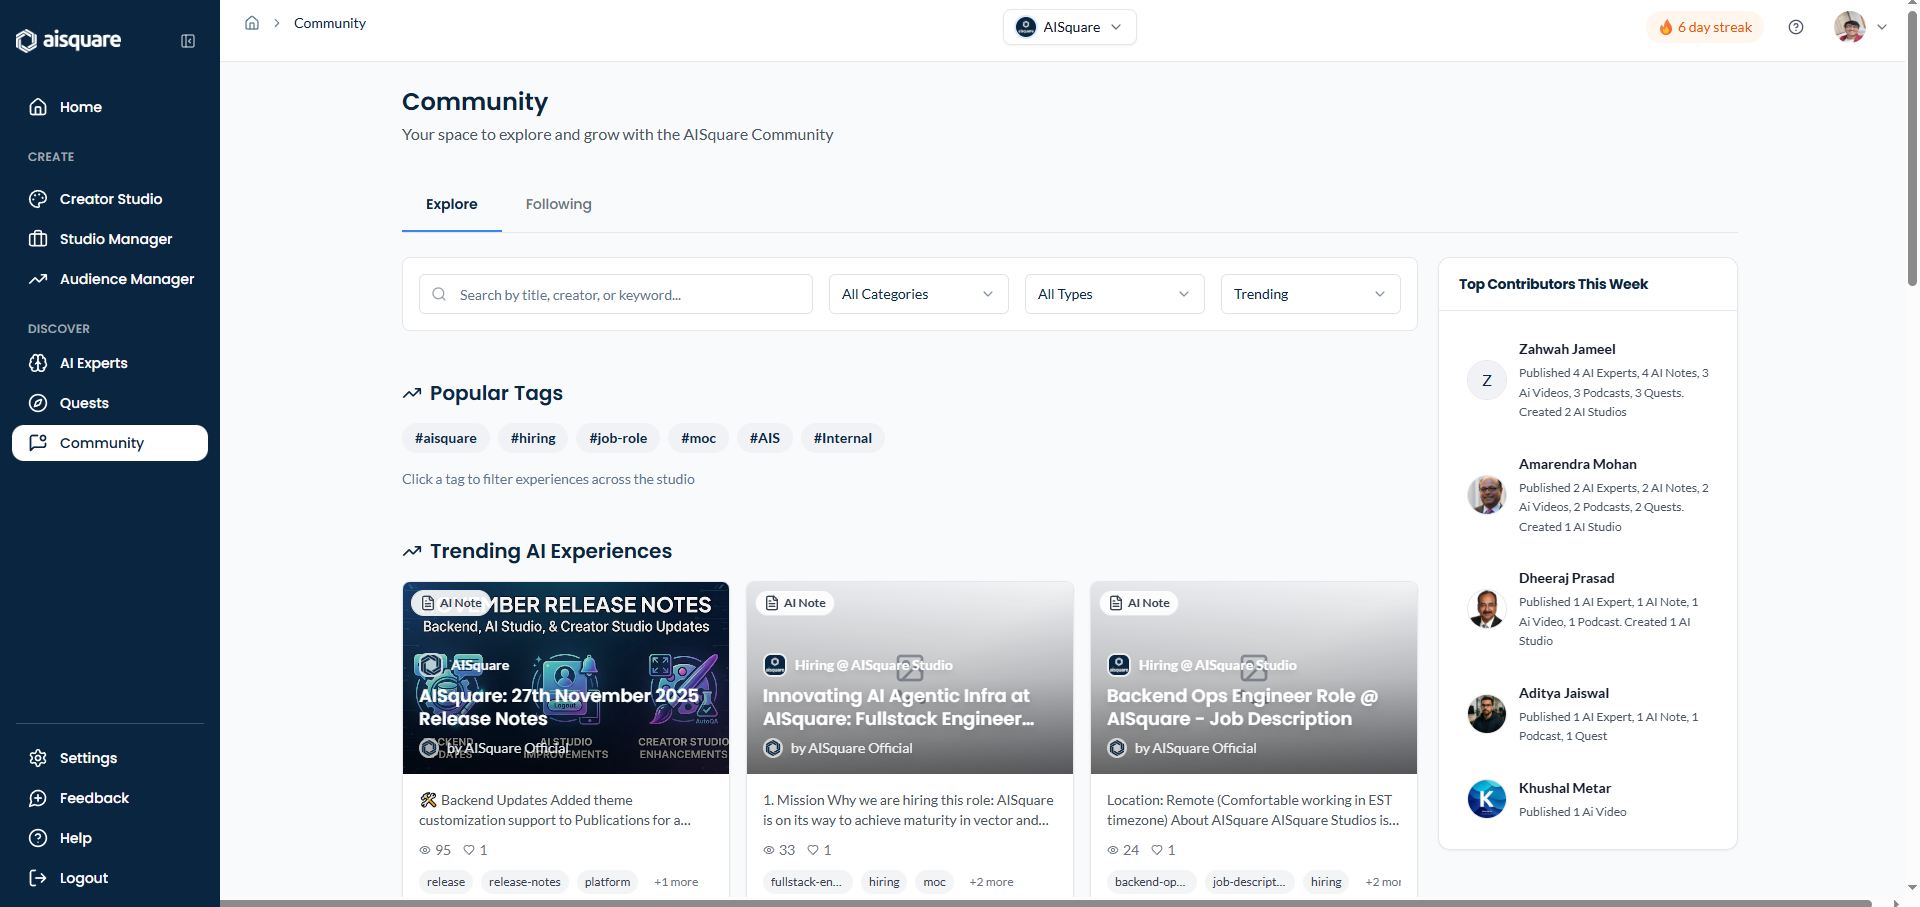Open the AISquare workspace dropdown
This screenshot has width=1920, height=907.
1069,27
